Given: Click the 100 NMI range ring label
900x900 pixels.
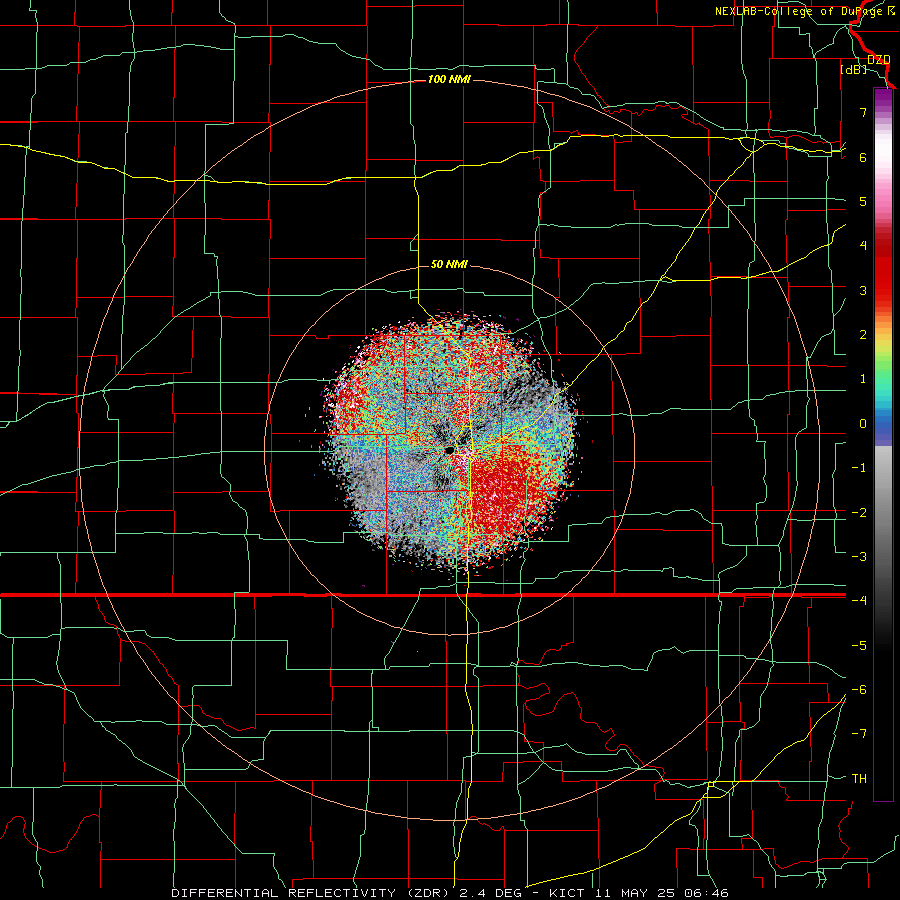Looking at the screenshot, I should 449,79.
